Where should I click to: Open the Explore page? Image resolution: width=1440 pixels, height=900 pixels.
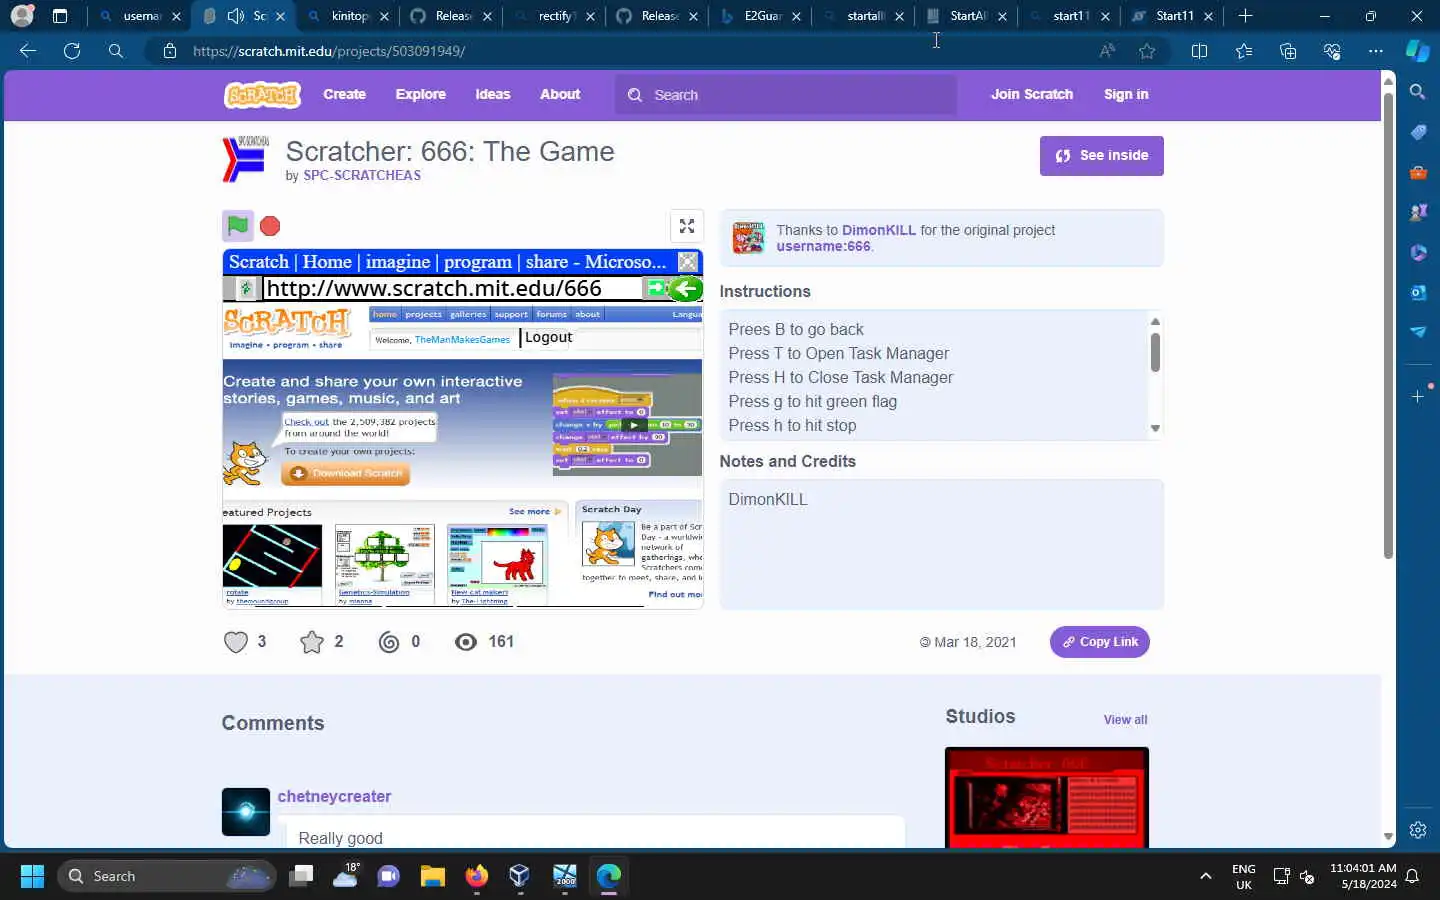pos(420,94)
